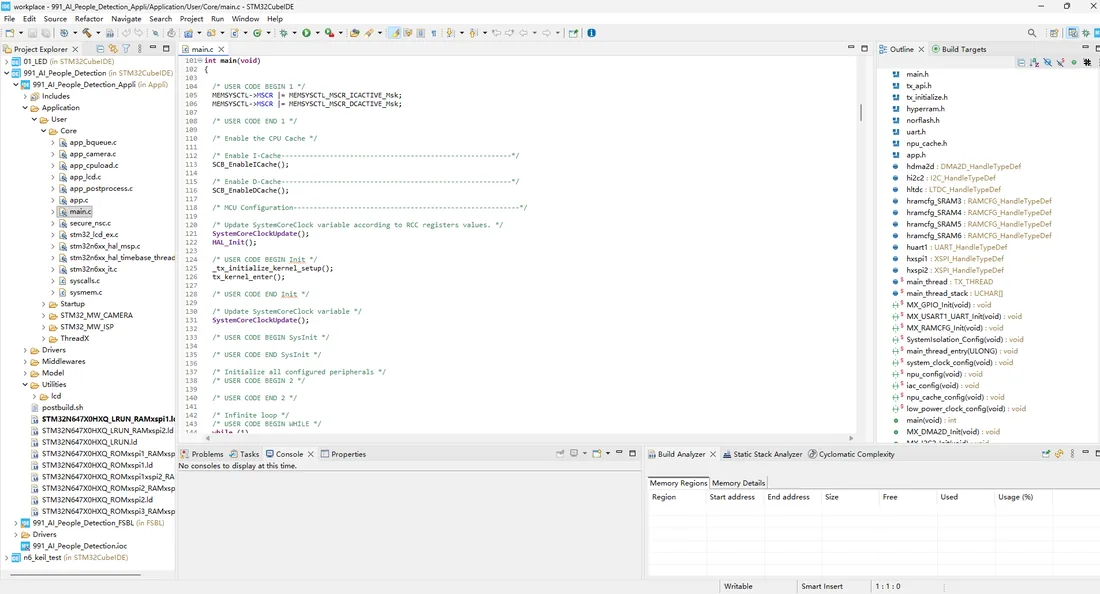Expand the Middlewares folder
Image resolution: width=1100 pixels, height=594 pixels.
(25, 362)
